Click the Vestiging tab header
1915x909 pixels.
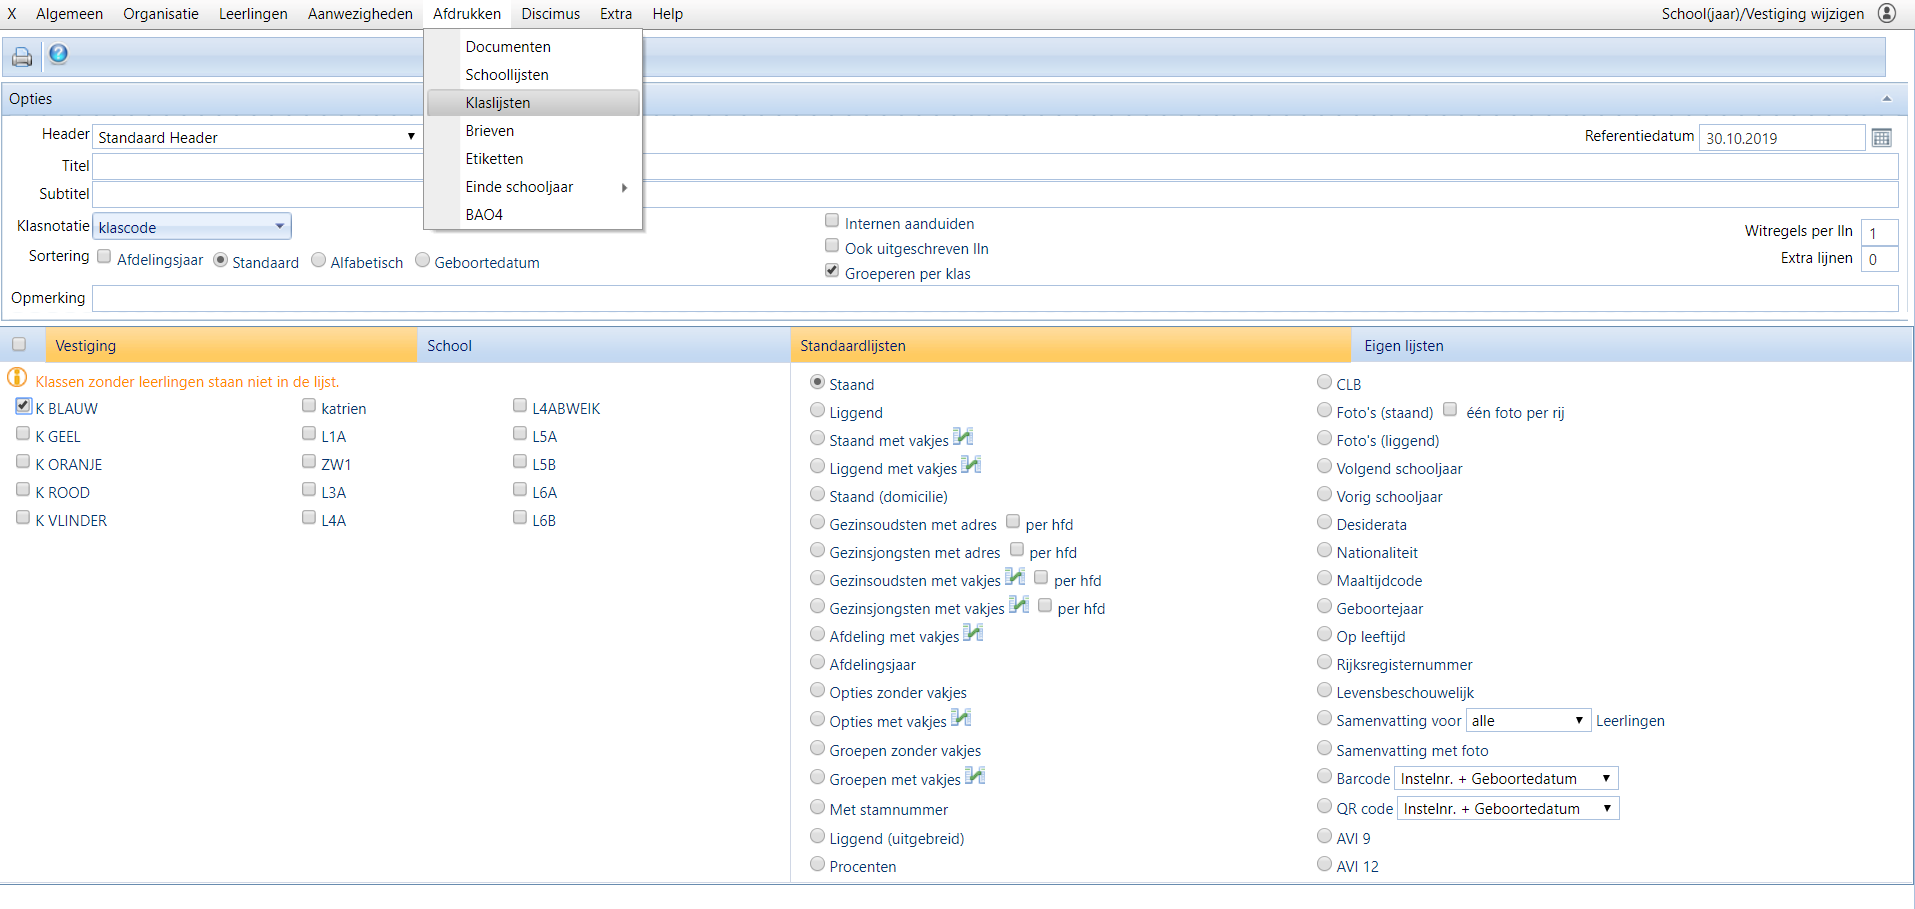231,345
